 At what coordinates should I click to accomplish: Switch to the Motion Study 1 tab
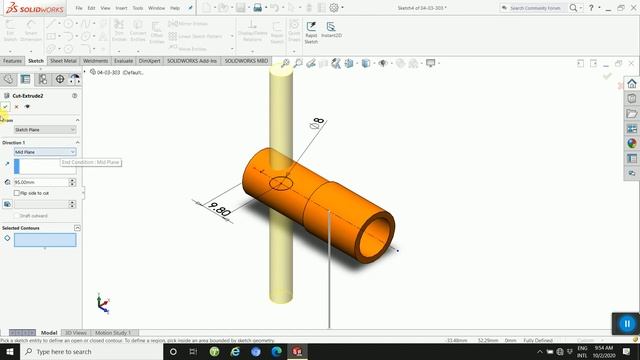tap(113, 333)
